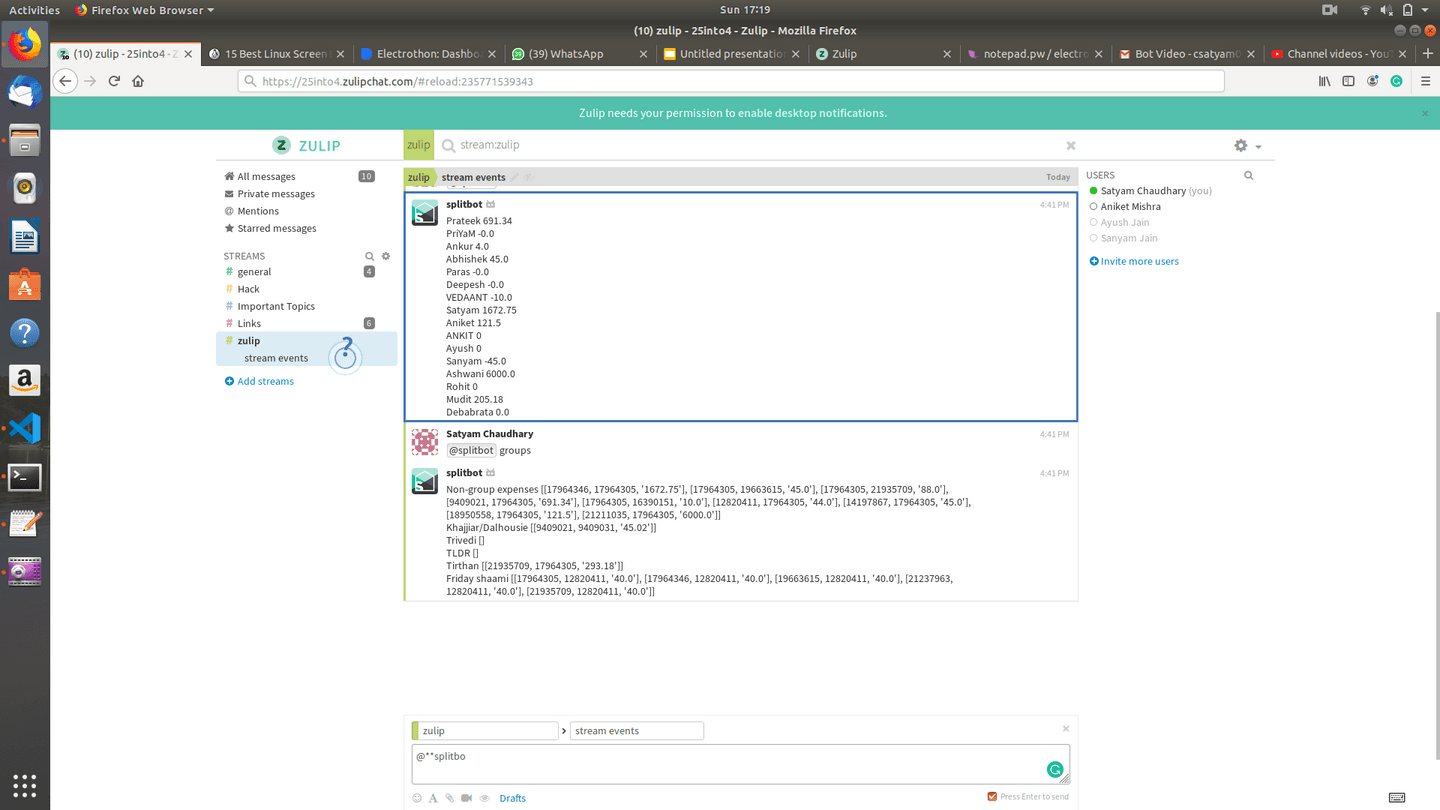The height and width of the screenshot is (810, 1440).
Task: Edit the compose topic field 'stream events'
Action: 636,731
